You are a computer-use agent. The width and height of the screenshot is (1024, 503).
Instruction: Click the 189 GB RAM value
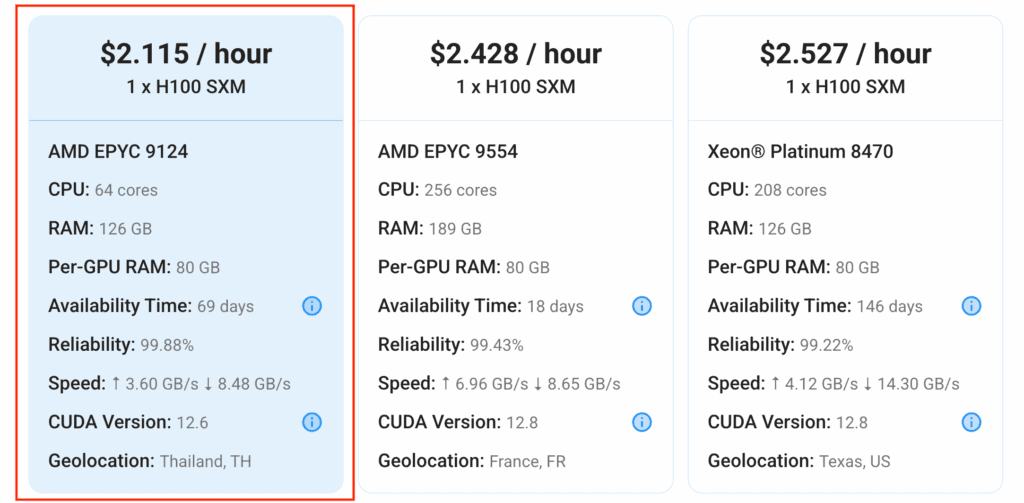click(x=455, y=229)
